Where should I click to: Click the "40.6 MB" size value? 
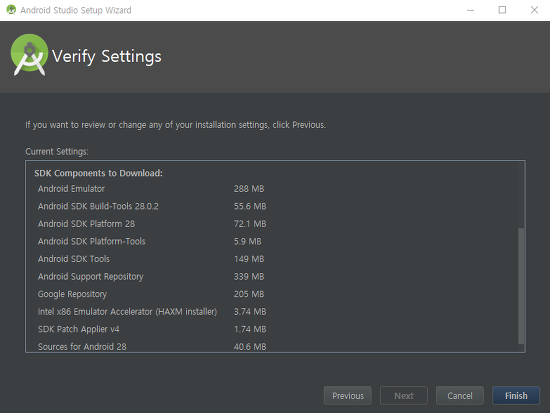pos(250,347)
